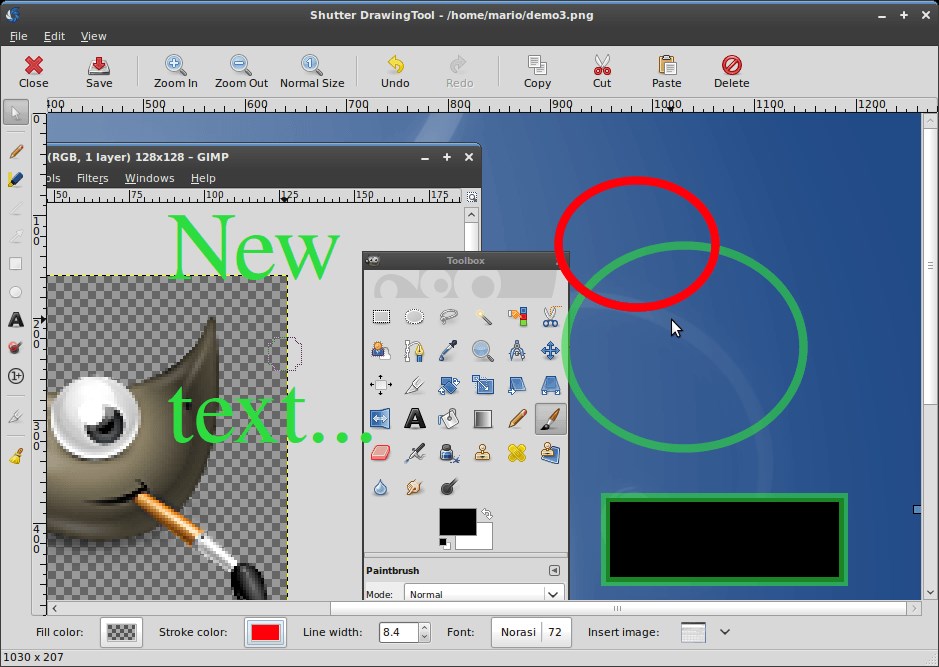This screenshot has height=667, width=939.
Task: Increase line width with up stepper
Action: click(x=425, y=627)
